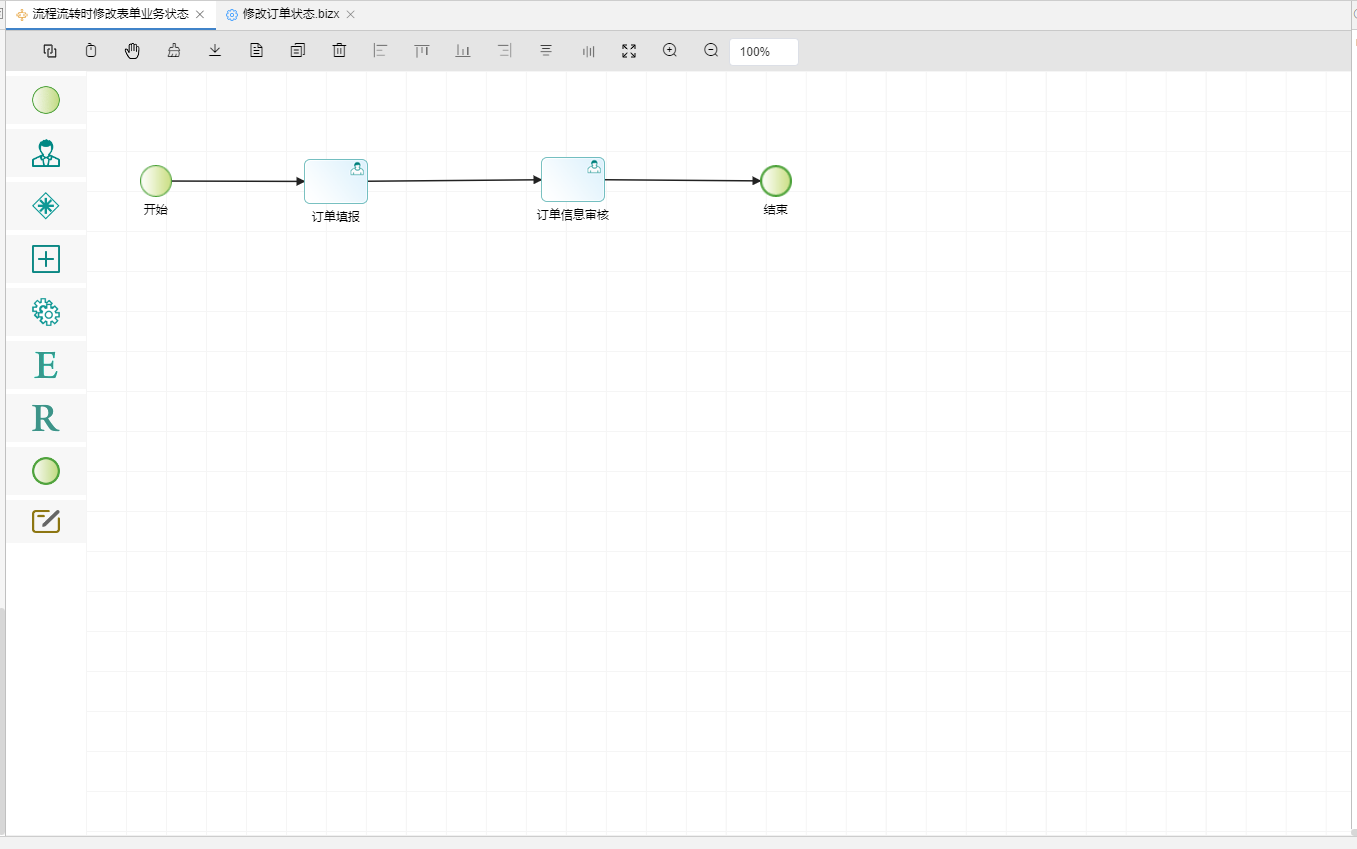
Task: Click the download arrow icon in toolbar
Action: tap(215, 51)
